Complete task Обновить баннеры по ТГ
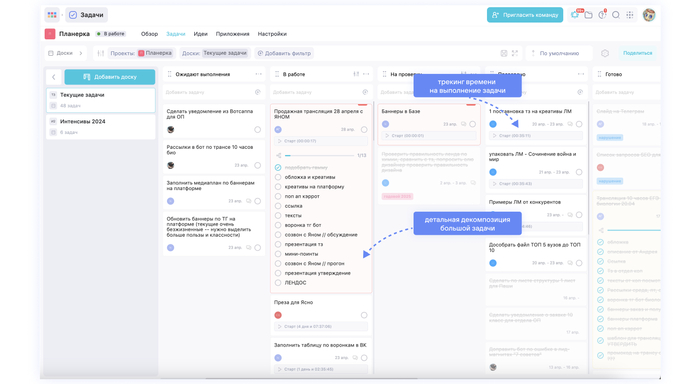This screenshot has width=700, height=384. pyautogui.click(x=258, y=248)
